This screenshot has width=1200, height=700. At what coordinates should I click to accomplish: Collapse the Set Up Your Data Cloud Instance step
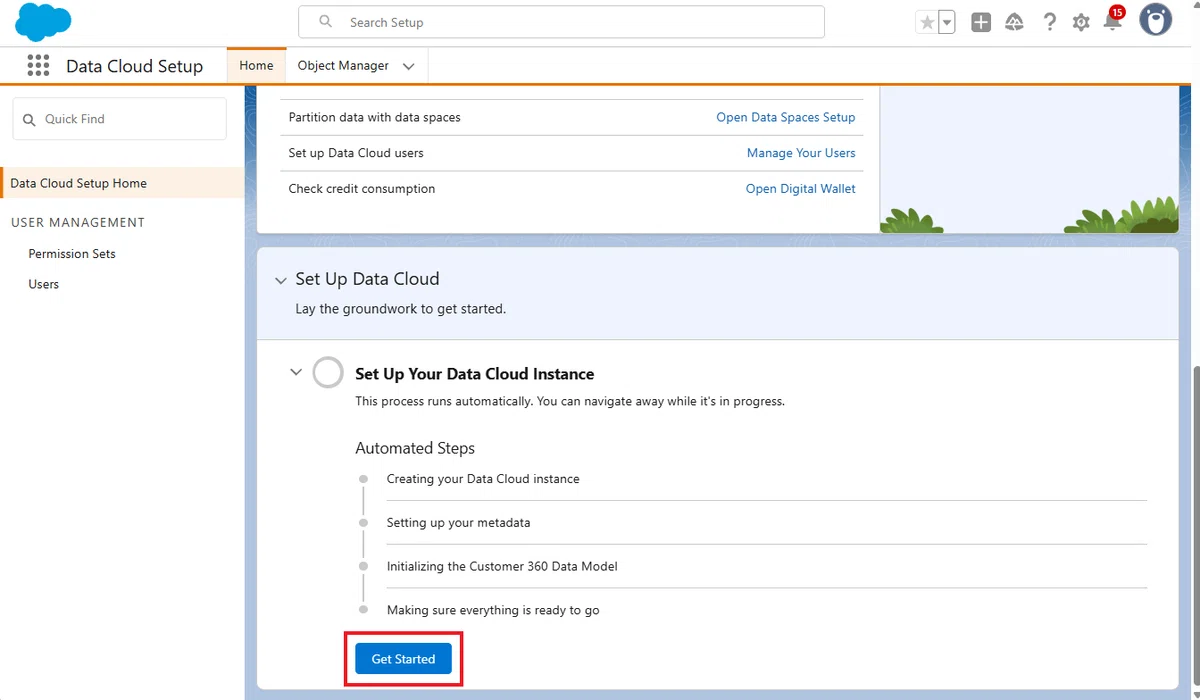[x=295, y=372]
